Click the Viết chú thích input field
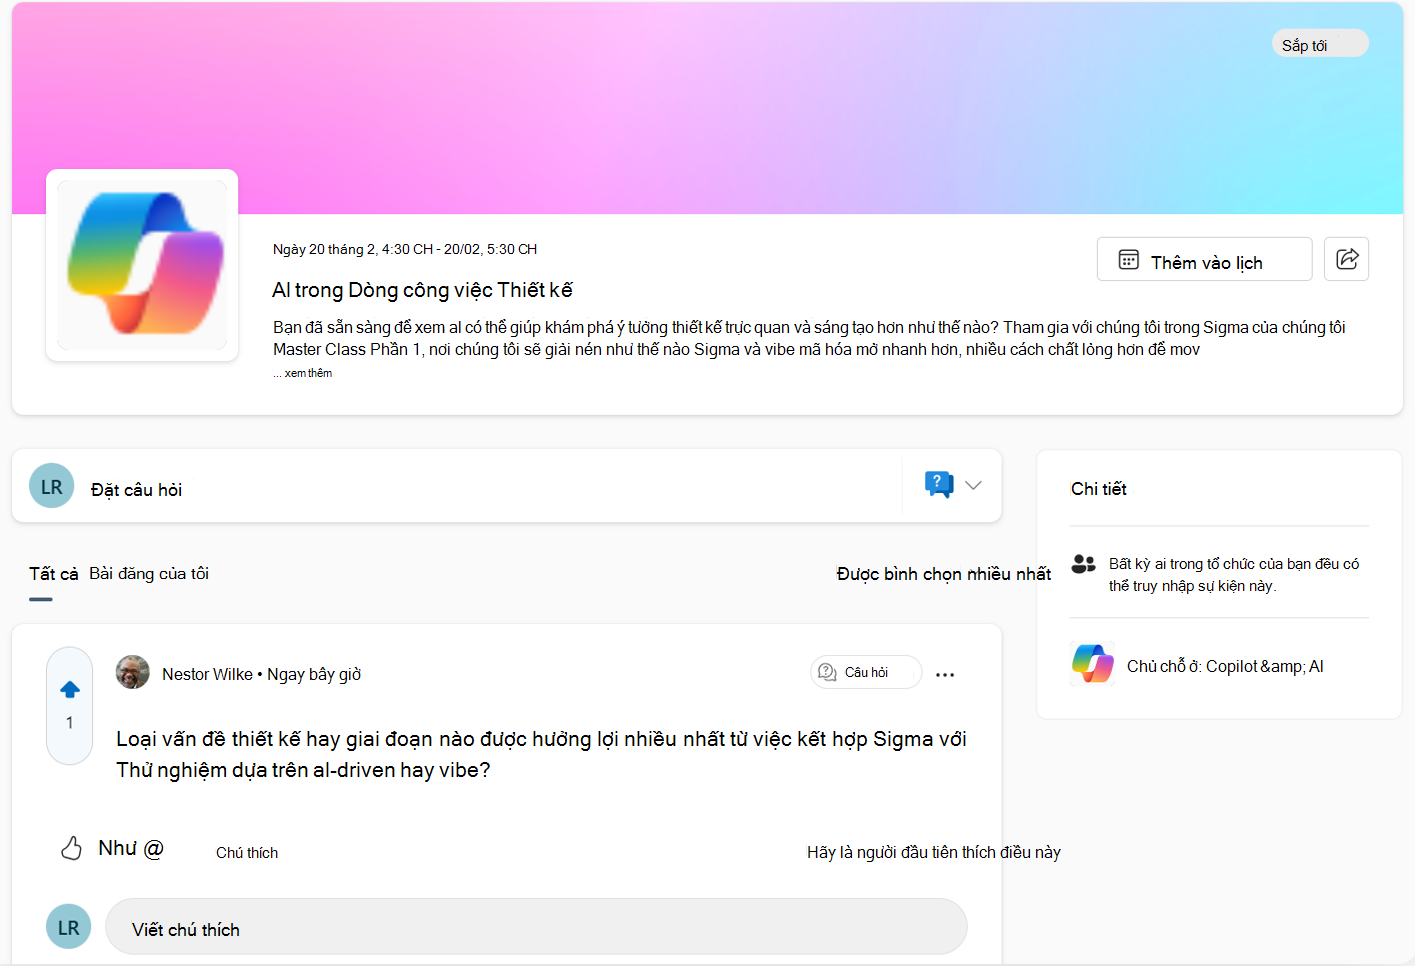The image size is (1415, 966). (536, 926)
